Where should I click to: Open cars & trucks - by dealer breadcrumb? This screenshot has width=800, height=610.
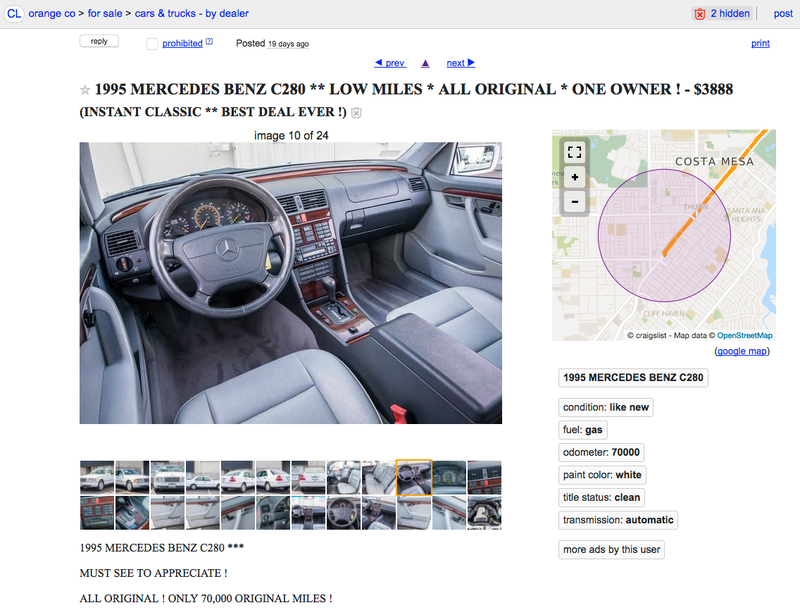click(191, 13)
